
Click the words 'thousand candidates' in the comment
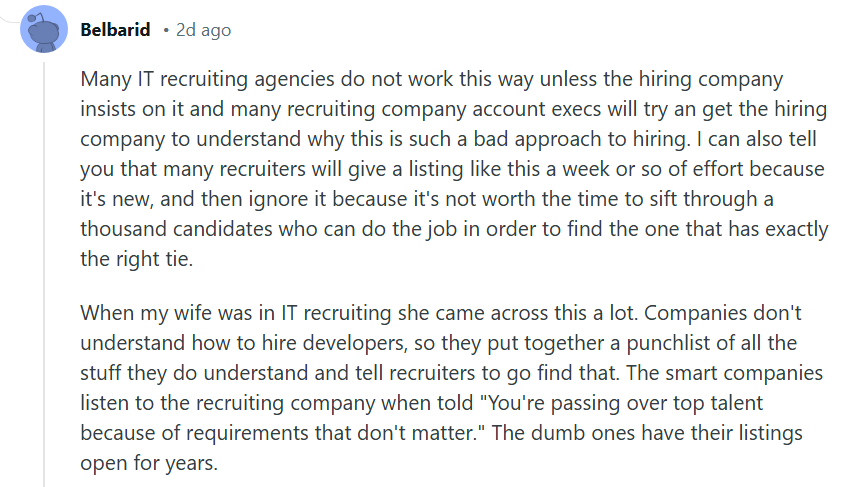(x=176, y=229)
